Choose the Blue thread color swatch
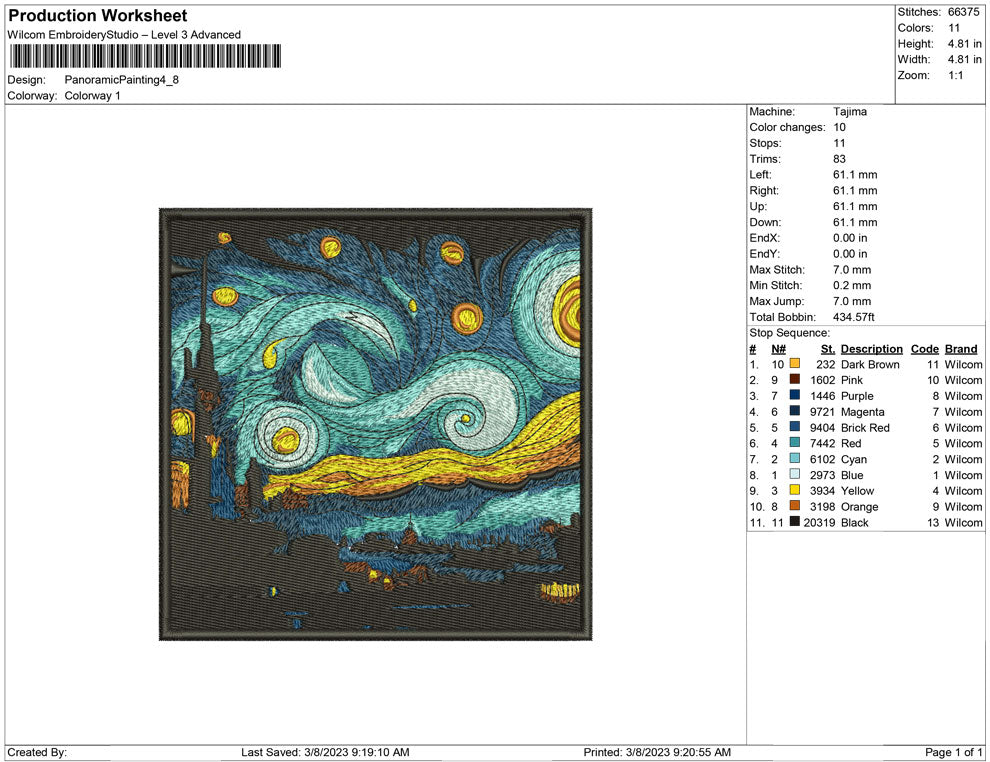This screenshot has width=990, height=762. click(795, 474)
